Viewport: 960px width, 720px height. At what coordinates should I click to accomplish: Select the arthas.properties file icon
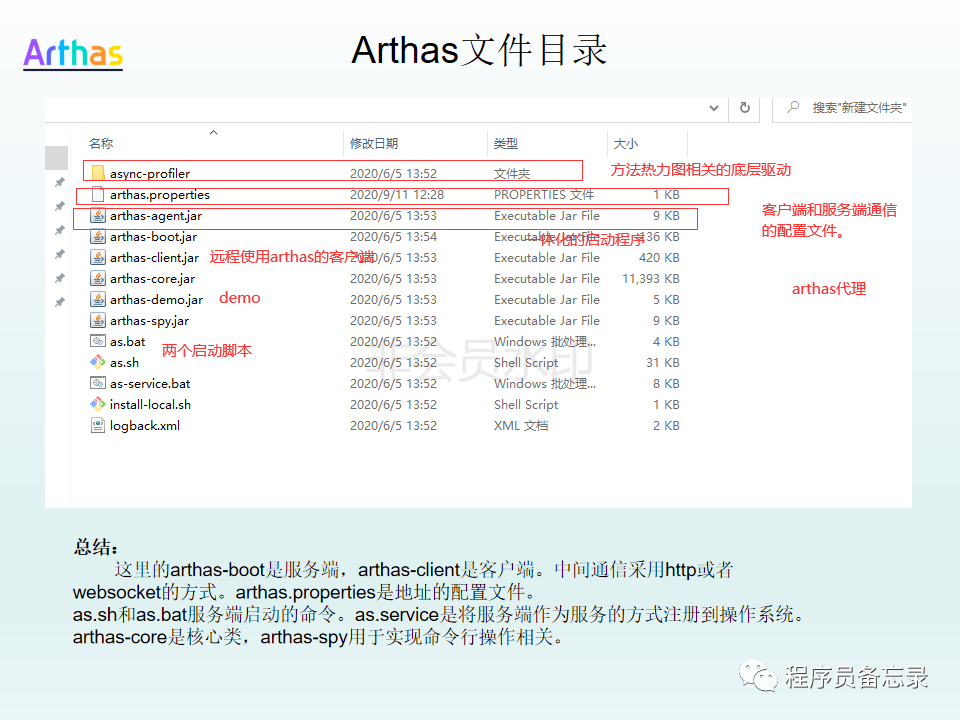click(98, 195)
